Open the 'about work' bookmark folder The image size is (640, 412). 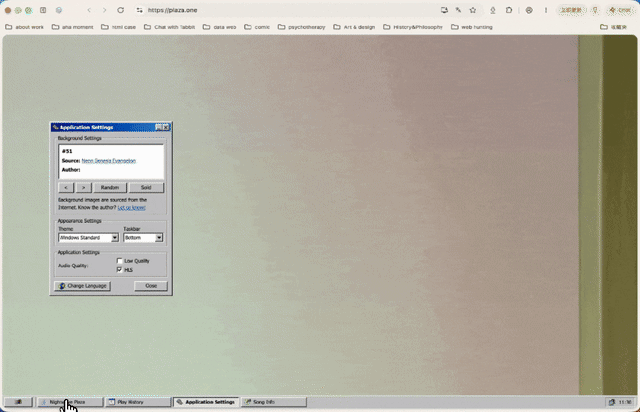(24, 27)
